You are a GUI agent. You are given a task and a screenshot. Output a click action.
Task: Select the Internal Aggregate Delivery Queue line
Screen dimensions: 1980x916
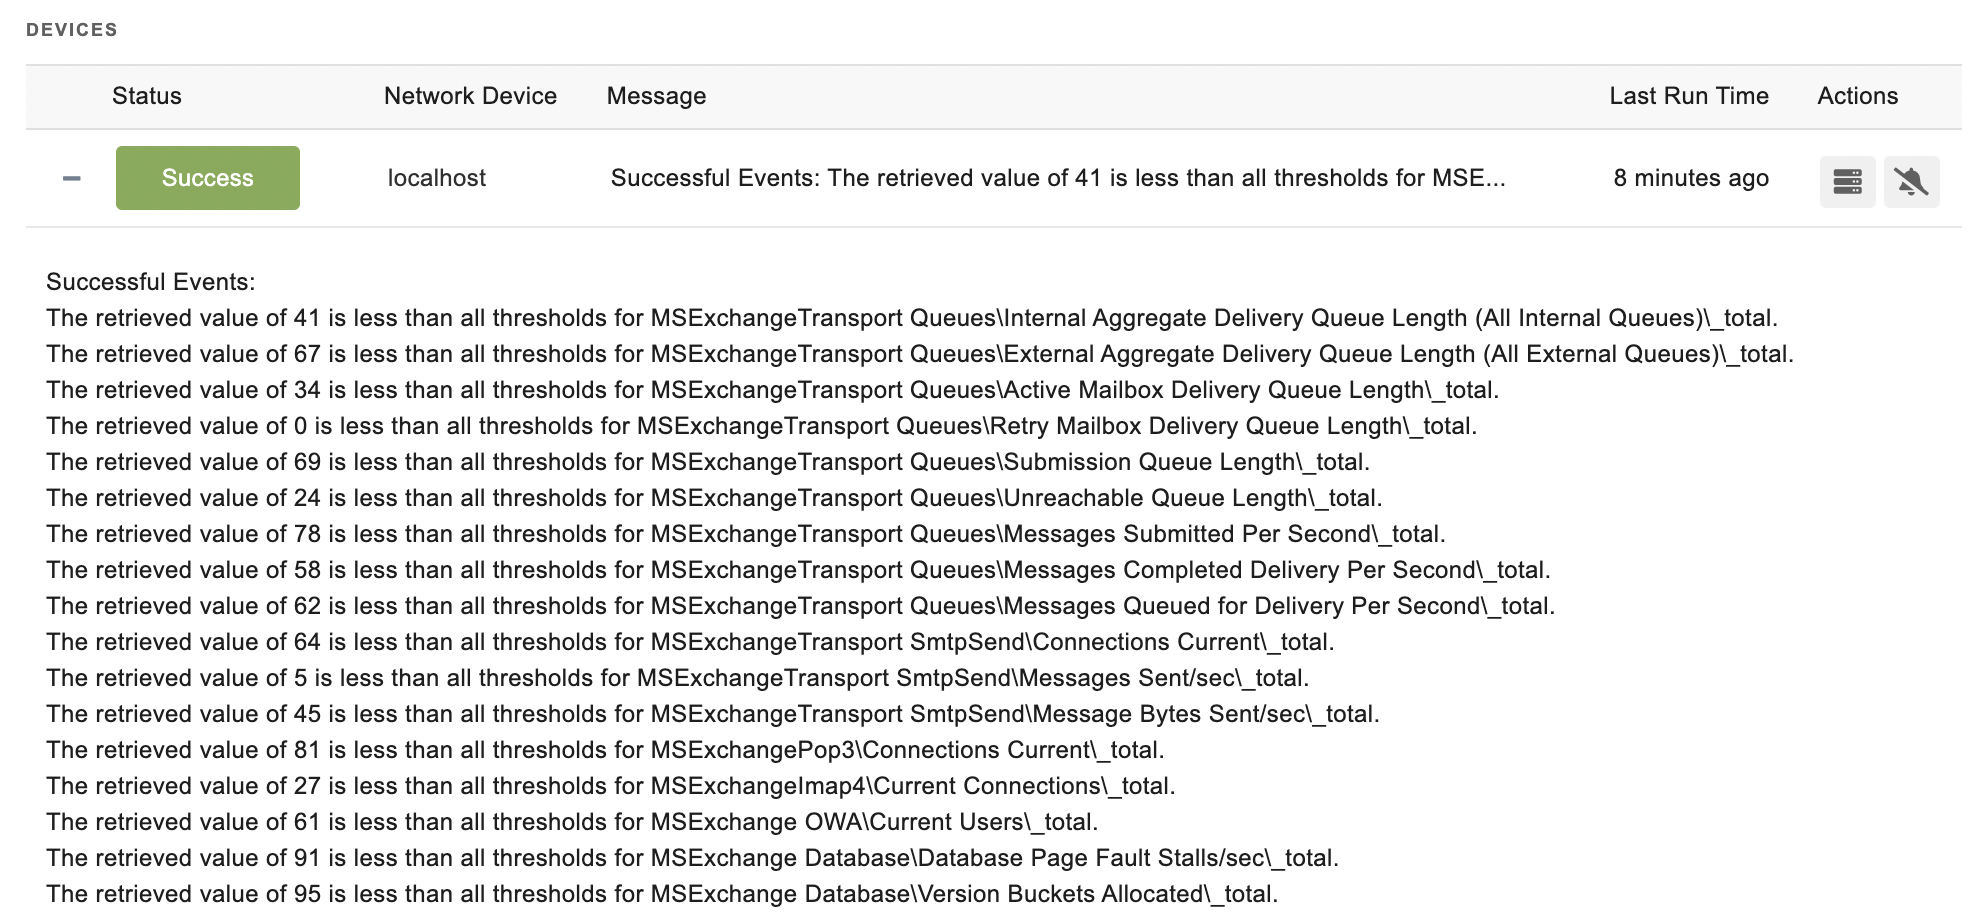(x=912, y=318)
